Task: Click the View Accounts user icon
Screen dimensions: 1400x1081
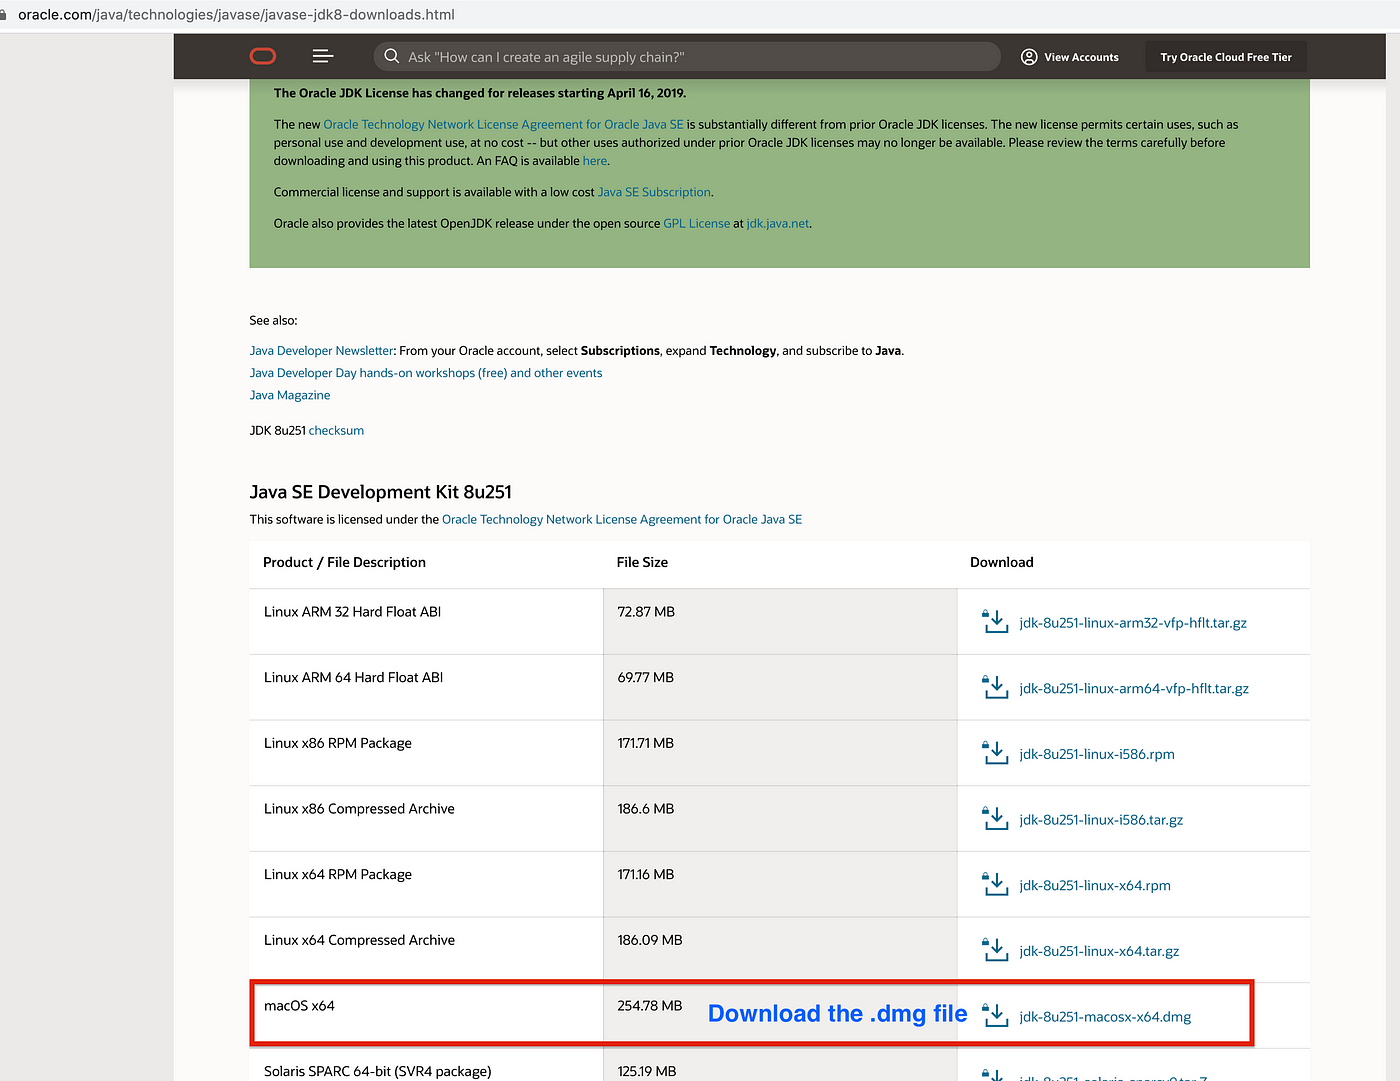Action: (x=1029, y=57)
